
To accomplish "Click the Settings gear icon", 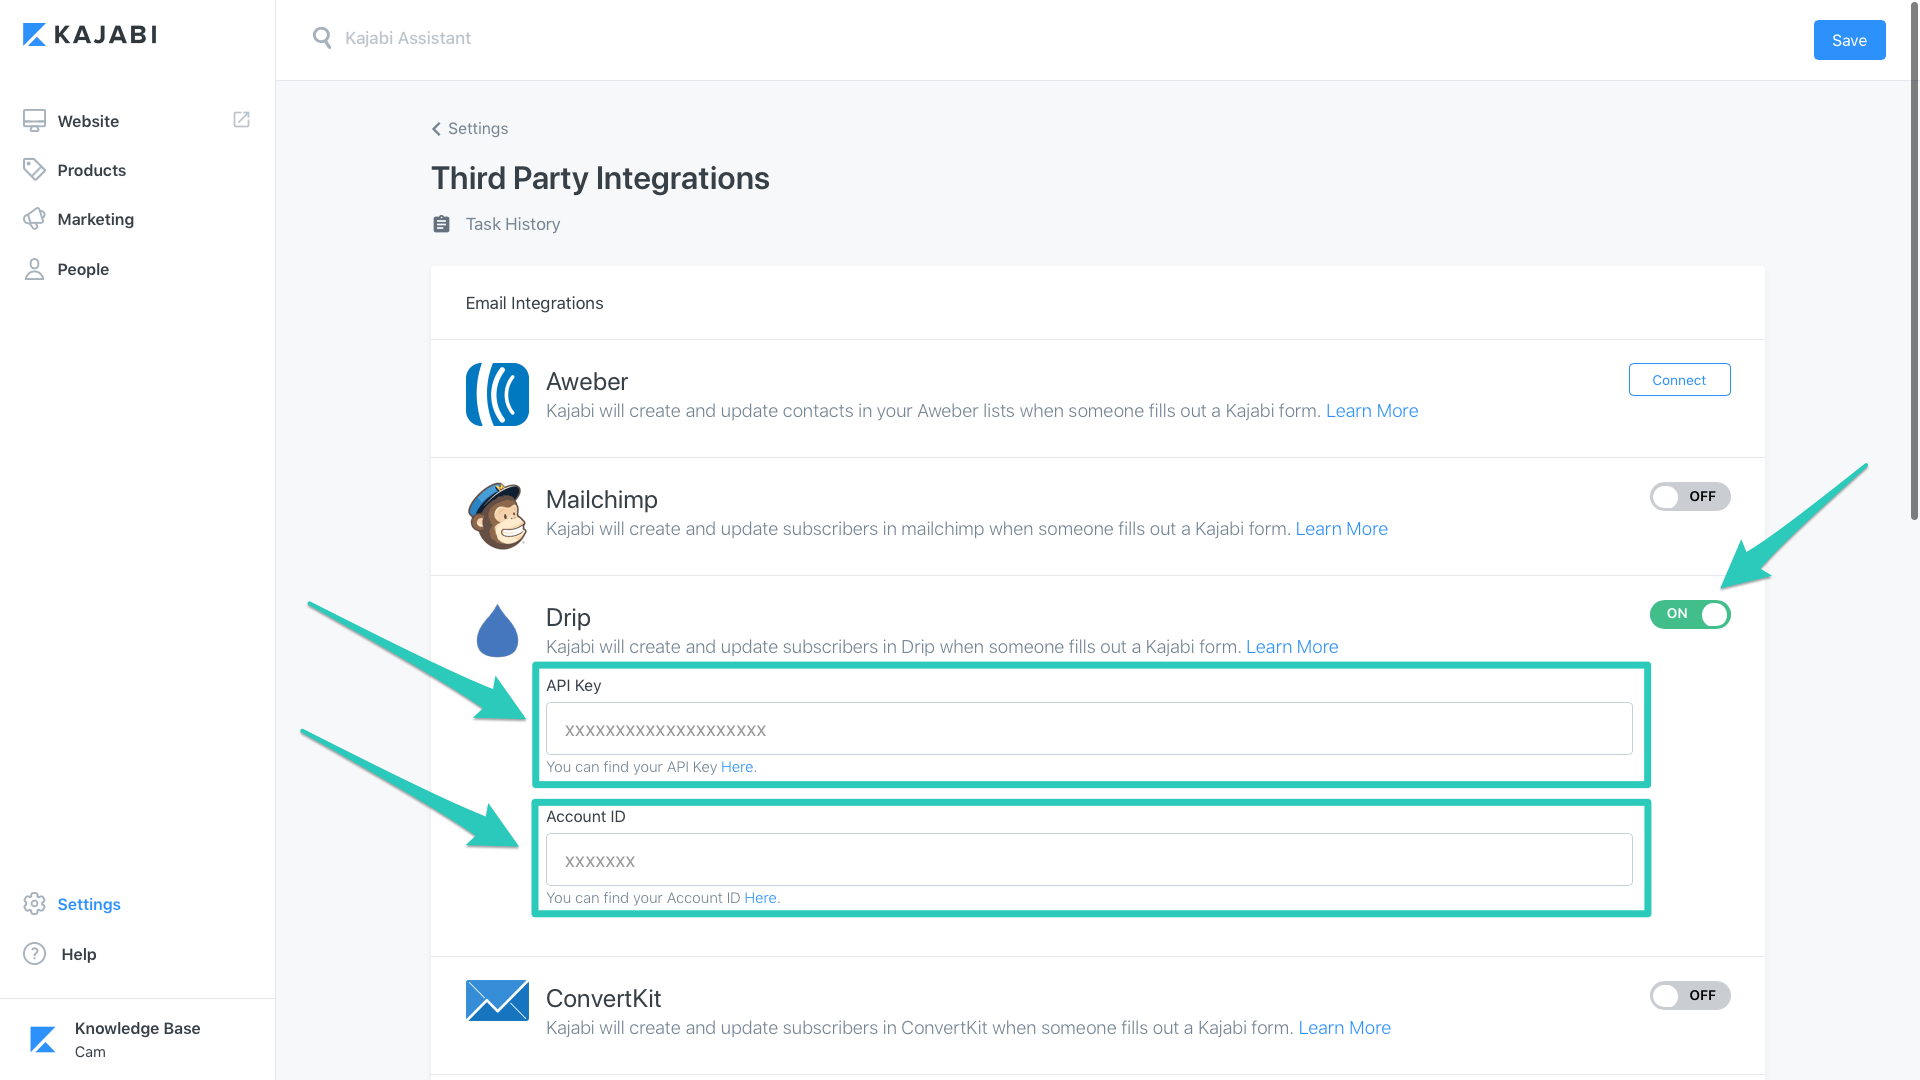I will (34, 904).
